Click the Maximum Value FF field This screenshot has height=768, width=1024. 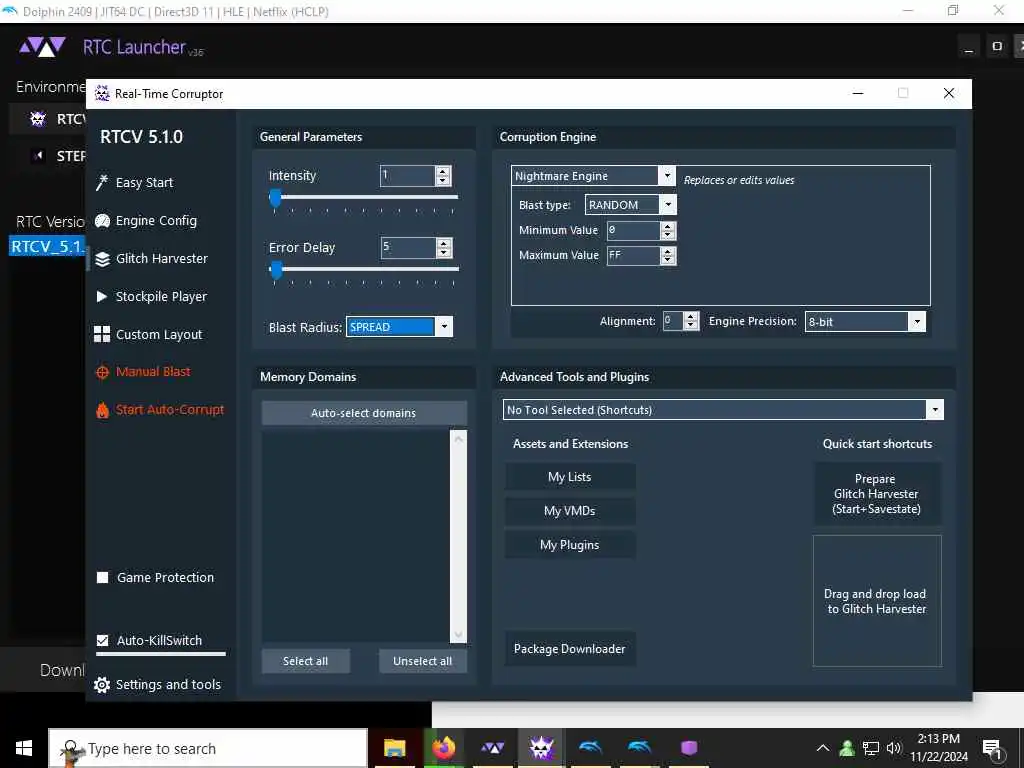click(x=633, y=255)
